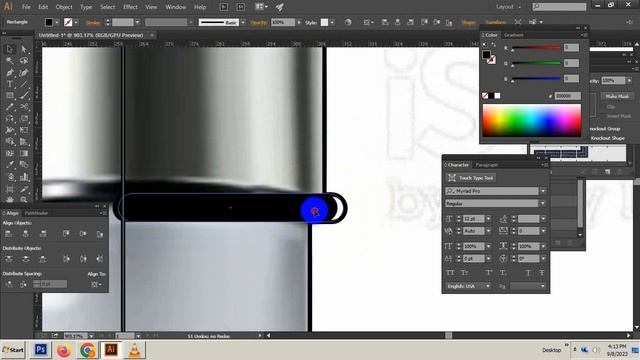Select the Hand tool
640x360 pixels.
[10, 199]
